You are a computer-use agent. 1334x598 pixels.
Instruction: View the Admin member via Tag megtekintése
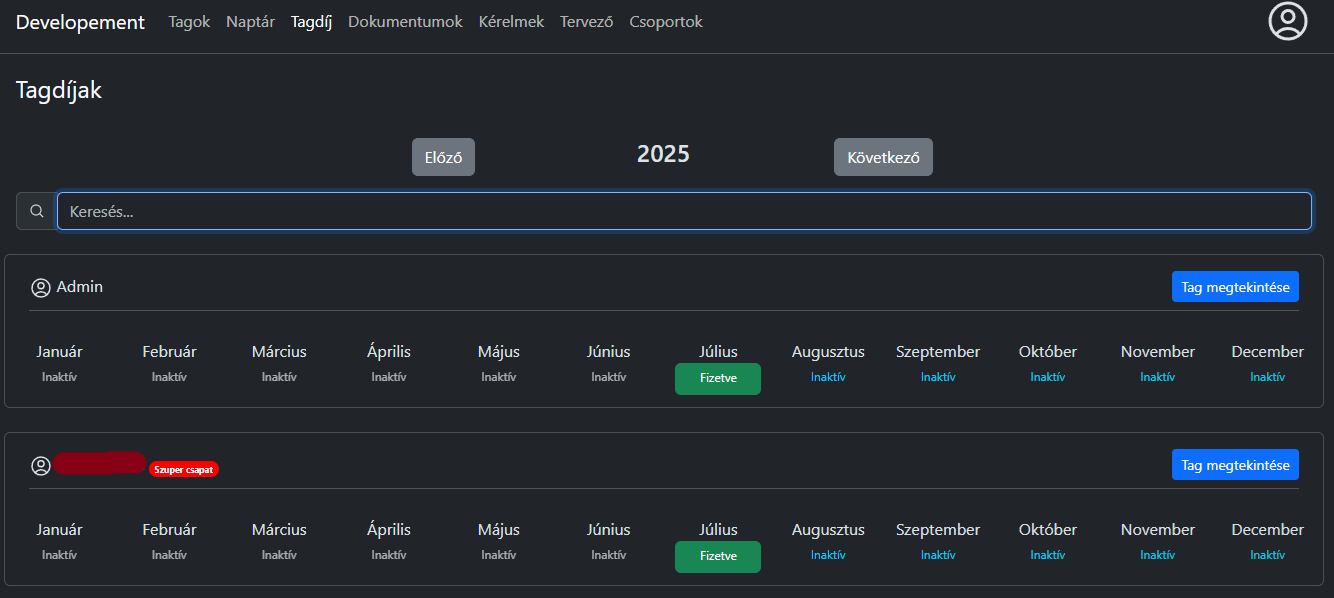(x=1235, y=287)
